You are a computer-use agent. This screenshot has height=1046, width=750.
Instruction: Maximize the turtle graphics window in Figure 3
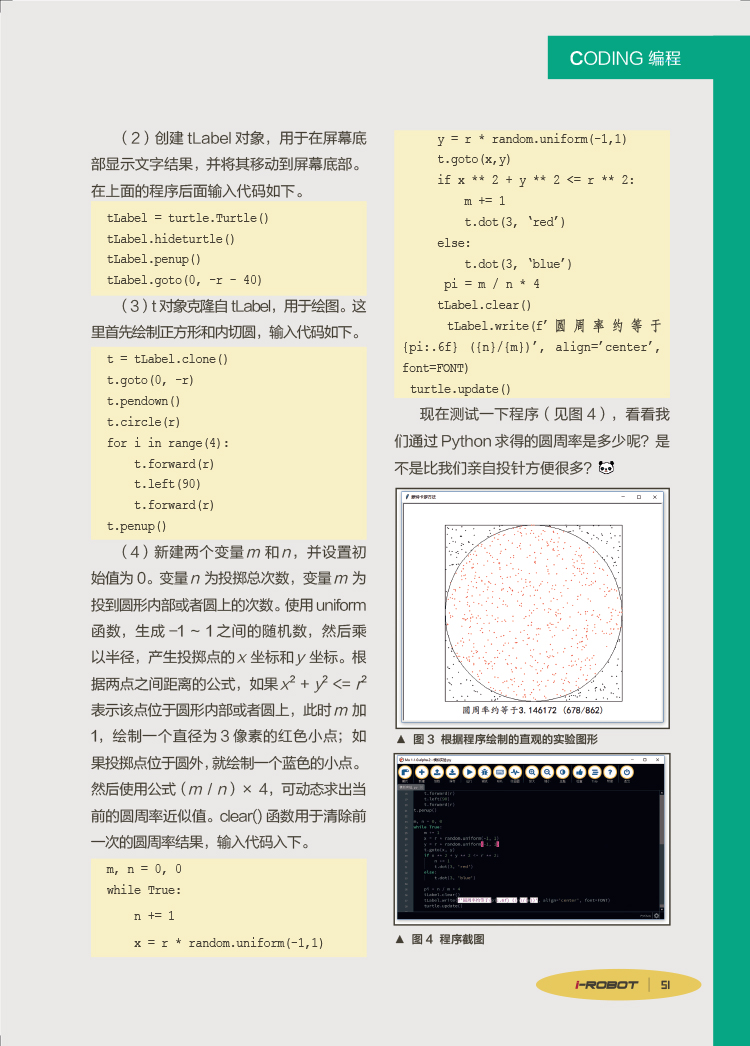[x=638, y=496]
